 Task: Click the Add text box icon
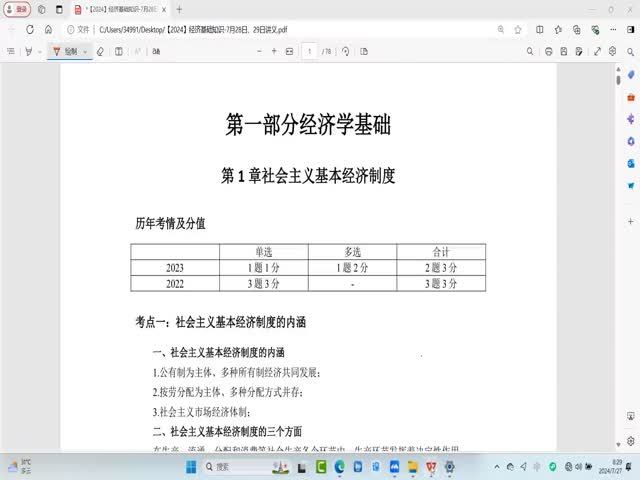(x=119, y=51)
